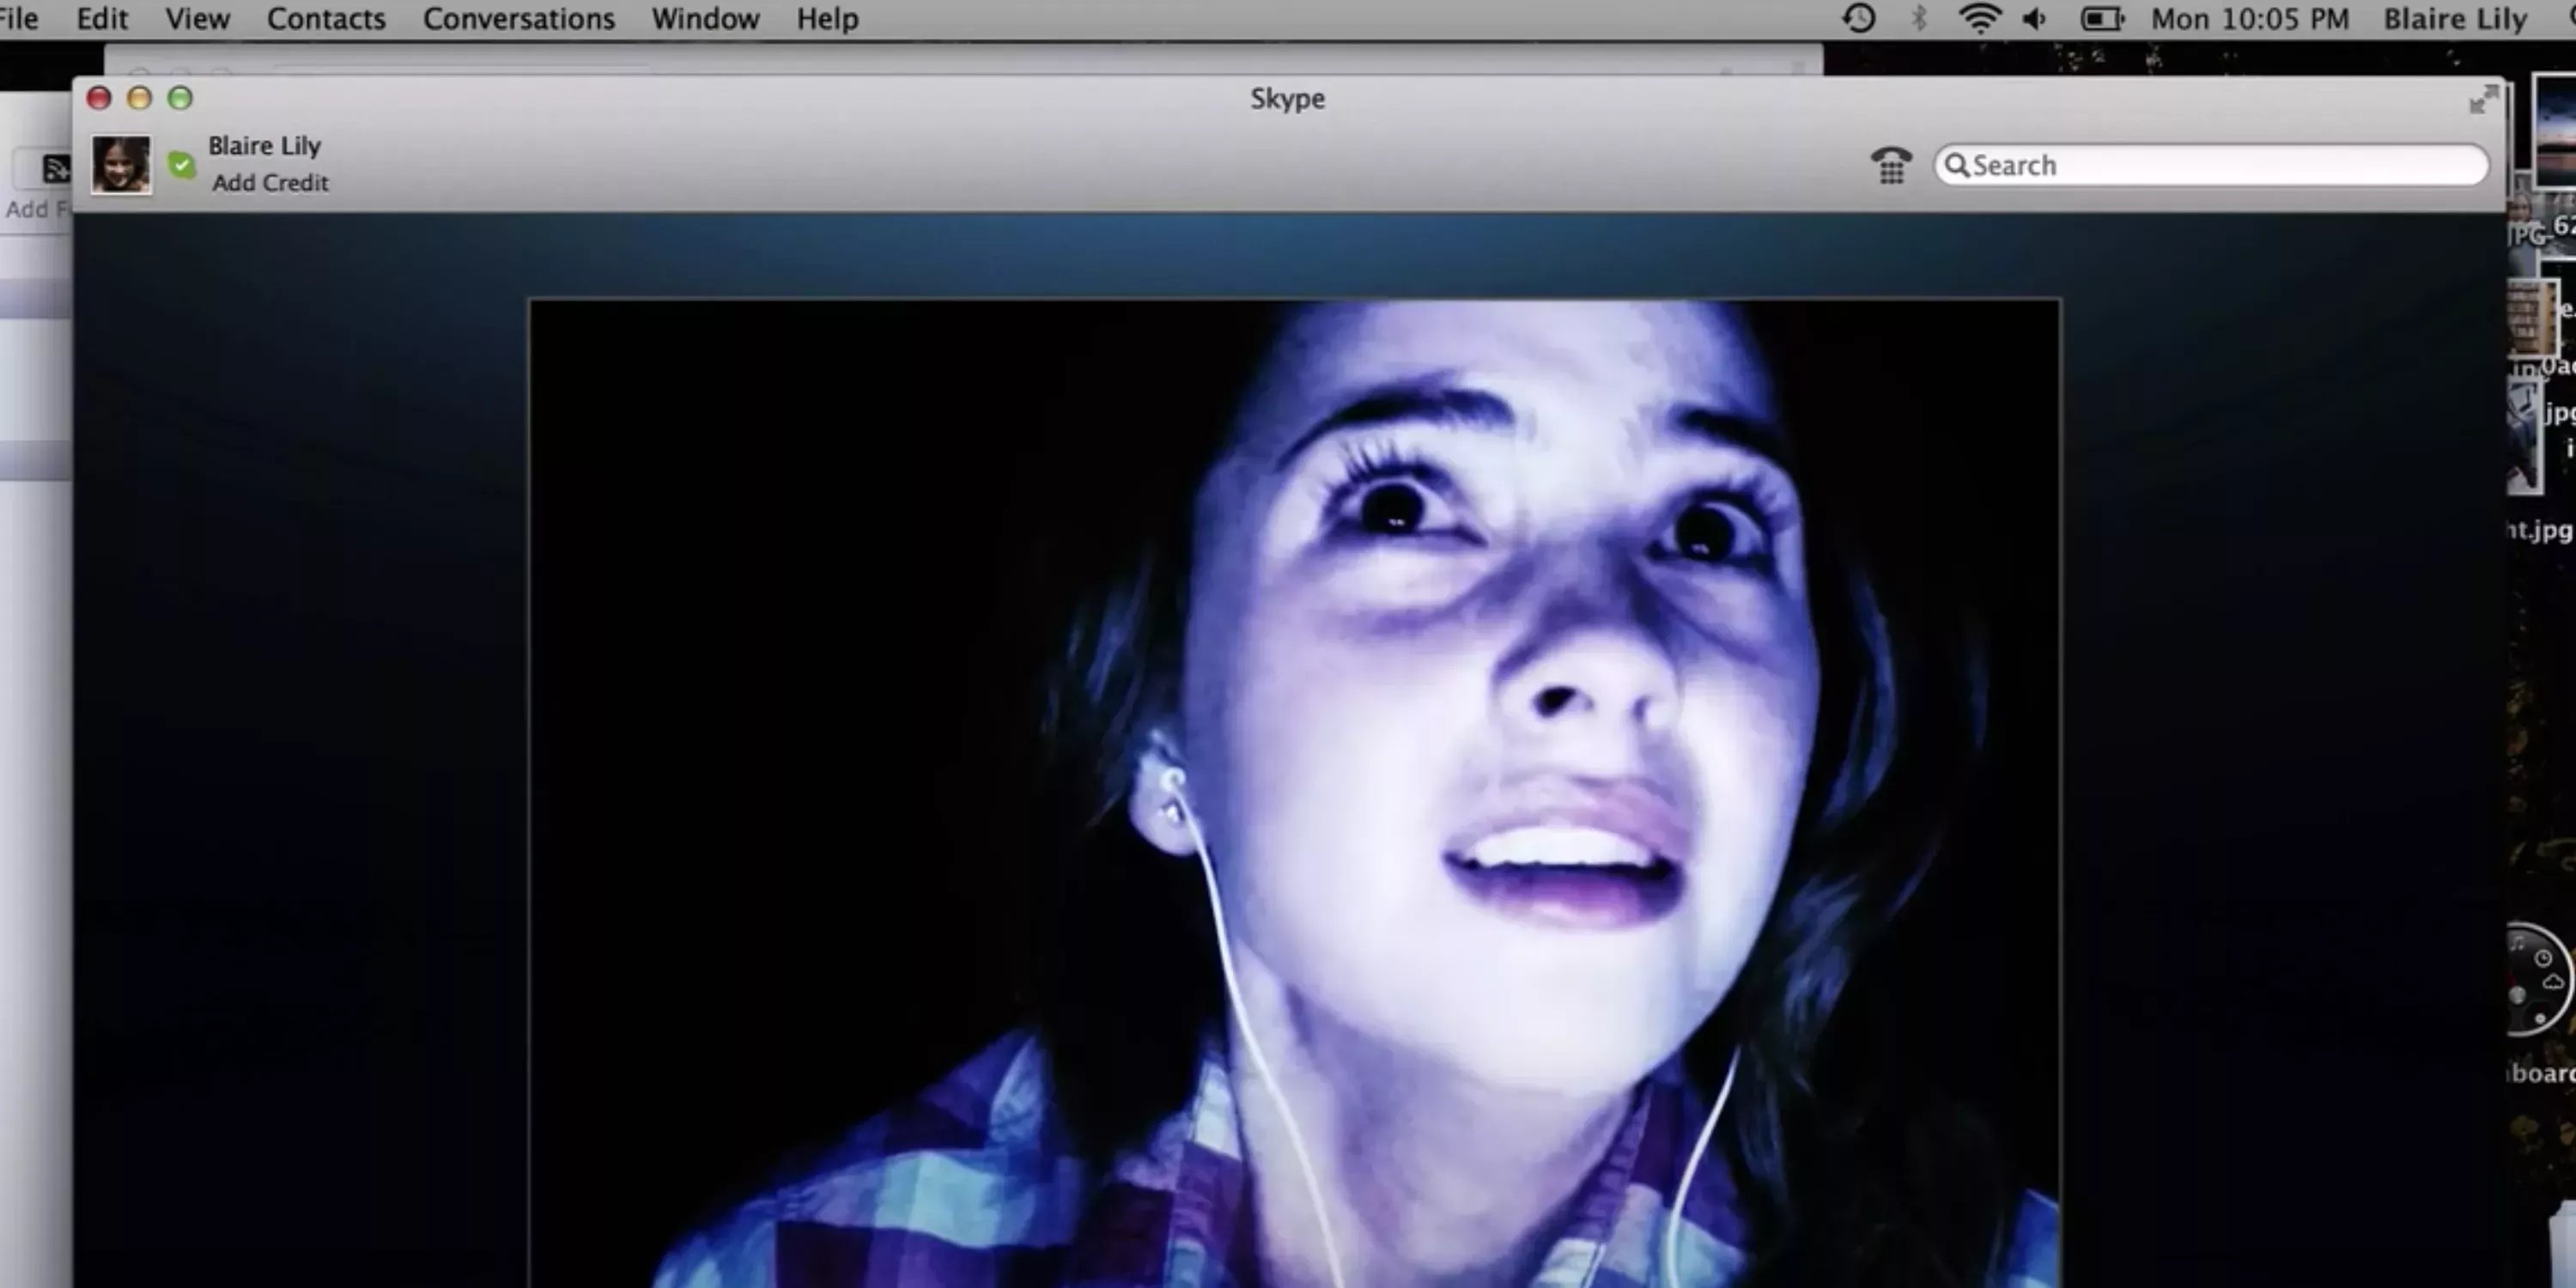Click the Blaire Lily name in Skype header

click(x=264, y=146)
